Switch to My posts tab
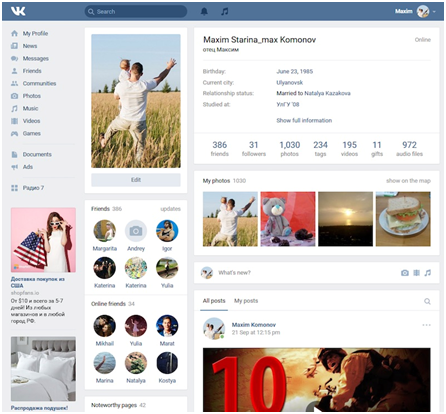The image size is (446, 414). 246,301
